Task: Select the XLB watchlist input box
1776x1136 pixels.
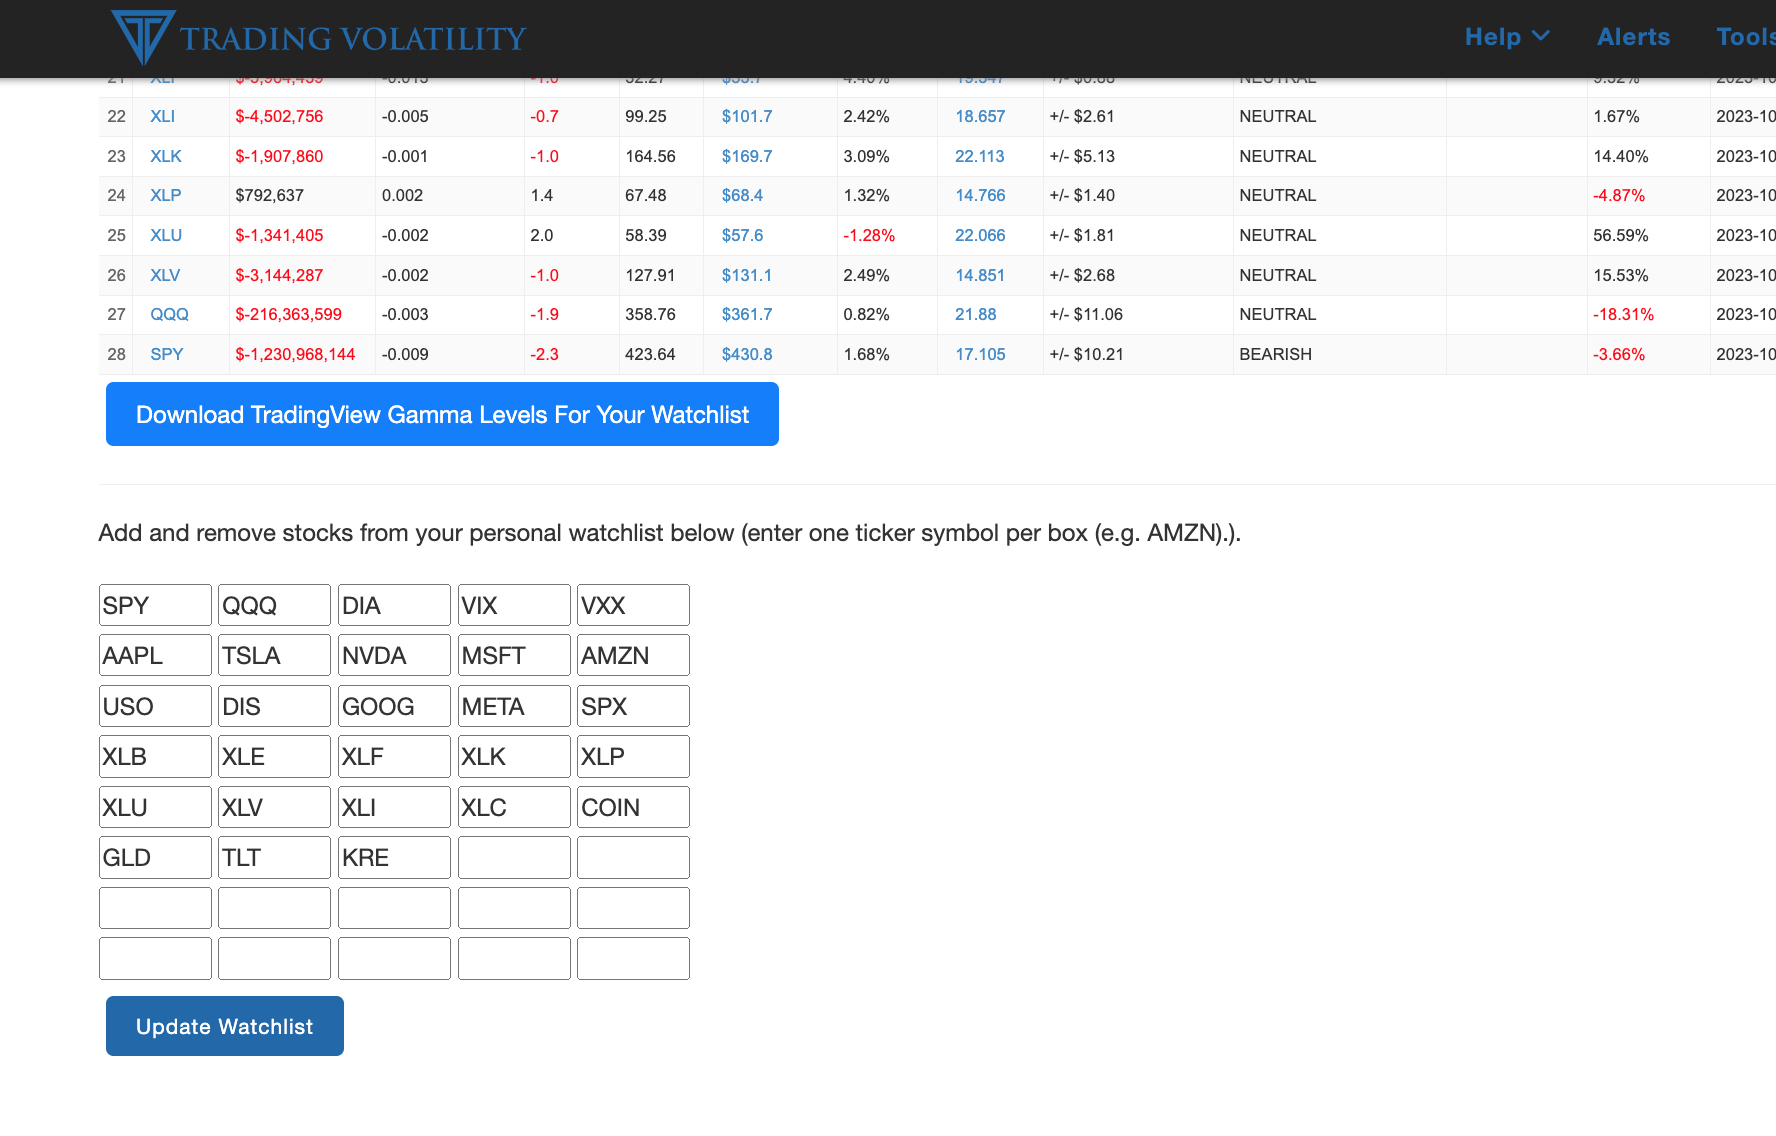Action: 155,756
